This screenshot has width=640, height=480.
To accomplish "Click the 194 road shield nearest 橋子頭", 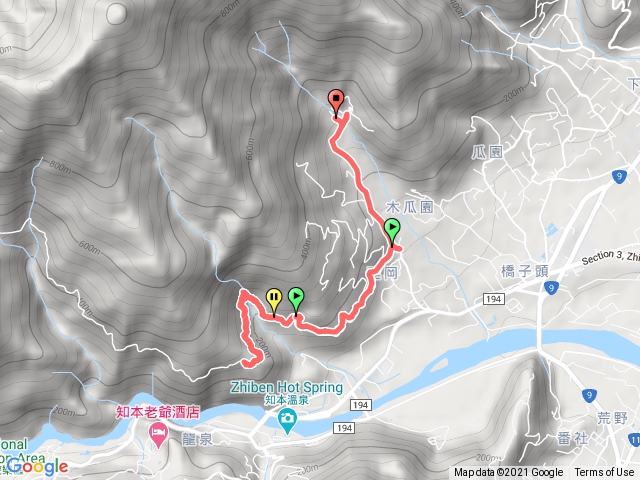I will pos(493,299).
